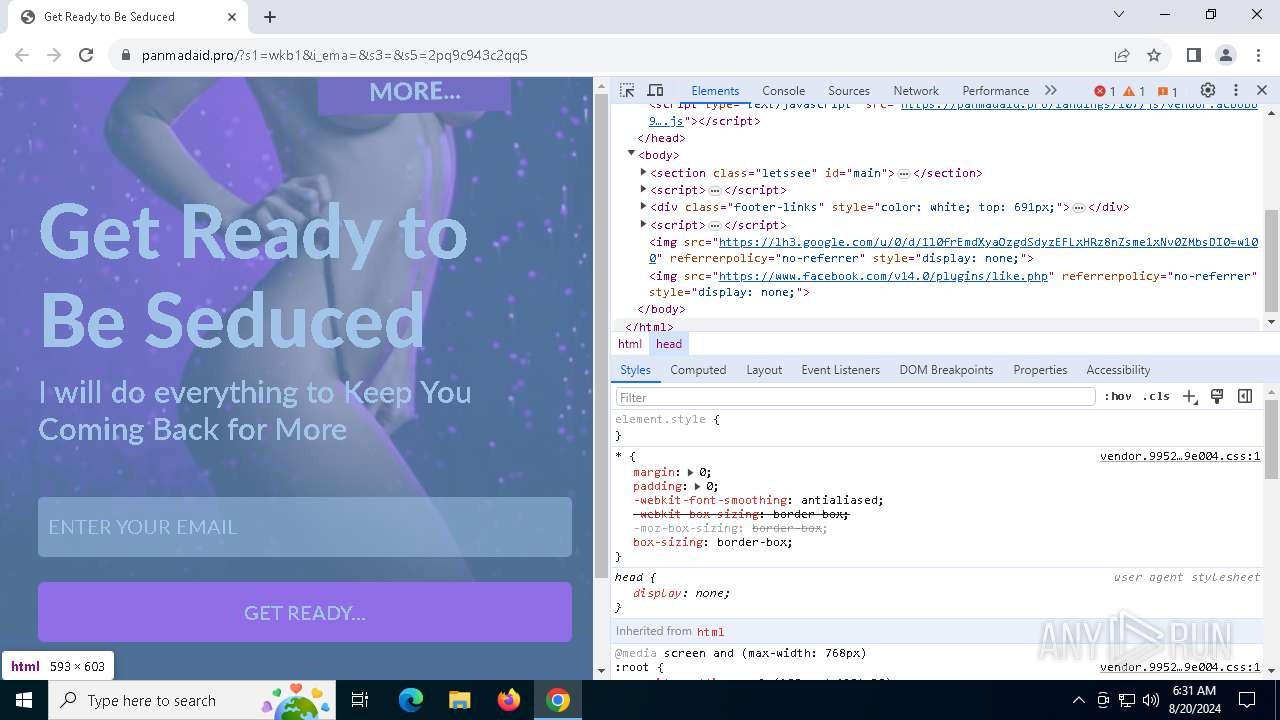Open File Explorer from taskbar
This screenshot has width=1280, height=720.
coord(459,700)
